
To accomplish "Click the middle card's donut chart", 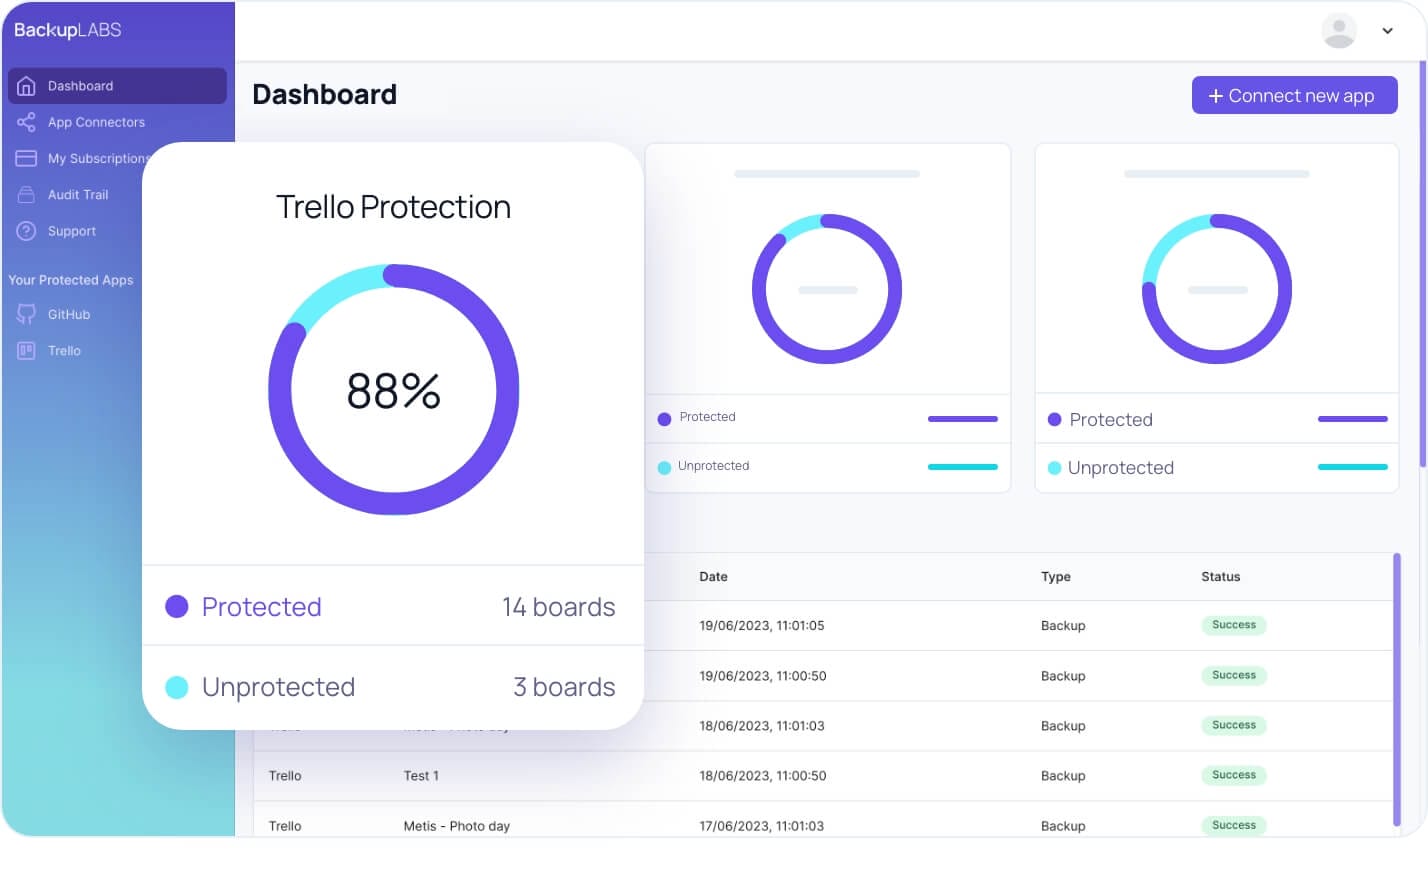I will click(x=827, y=289).
